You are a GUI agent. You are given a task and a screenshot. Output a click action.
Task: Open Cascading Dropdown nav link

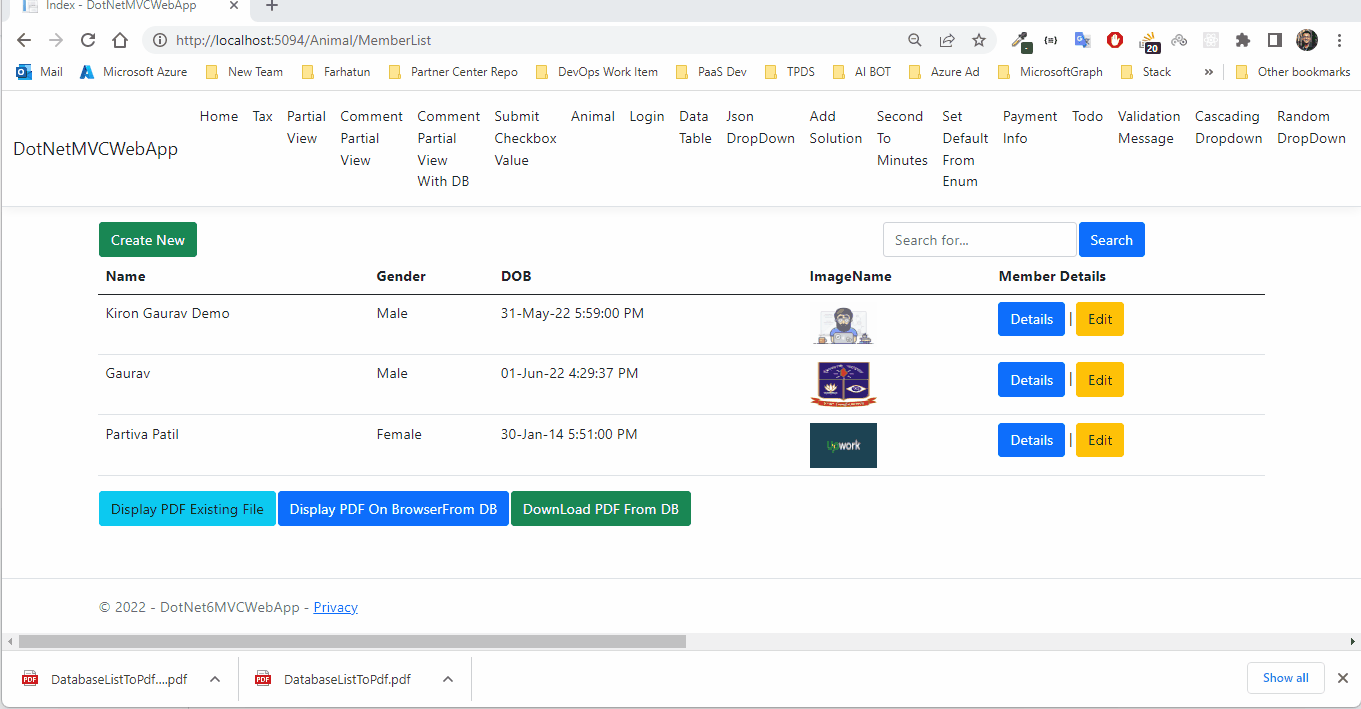coord(1228,127)
